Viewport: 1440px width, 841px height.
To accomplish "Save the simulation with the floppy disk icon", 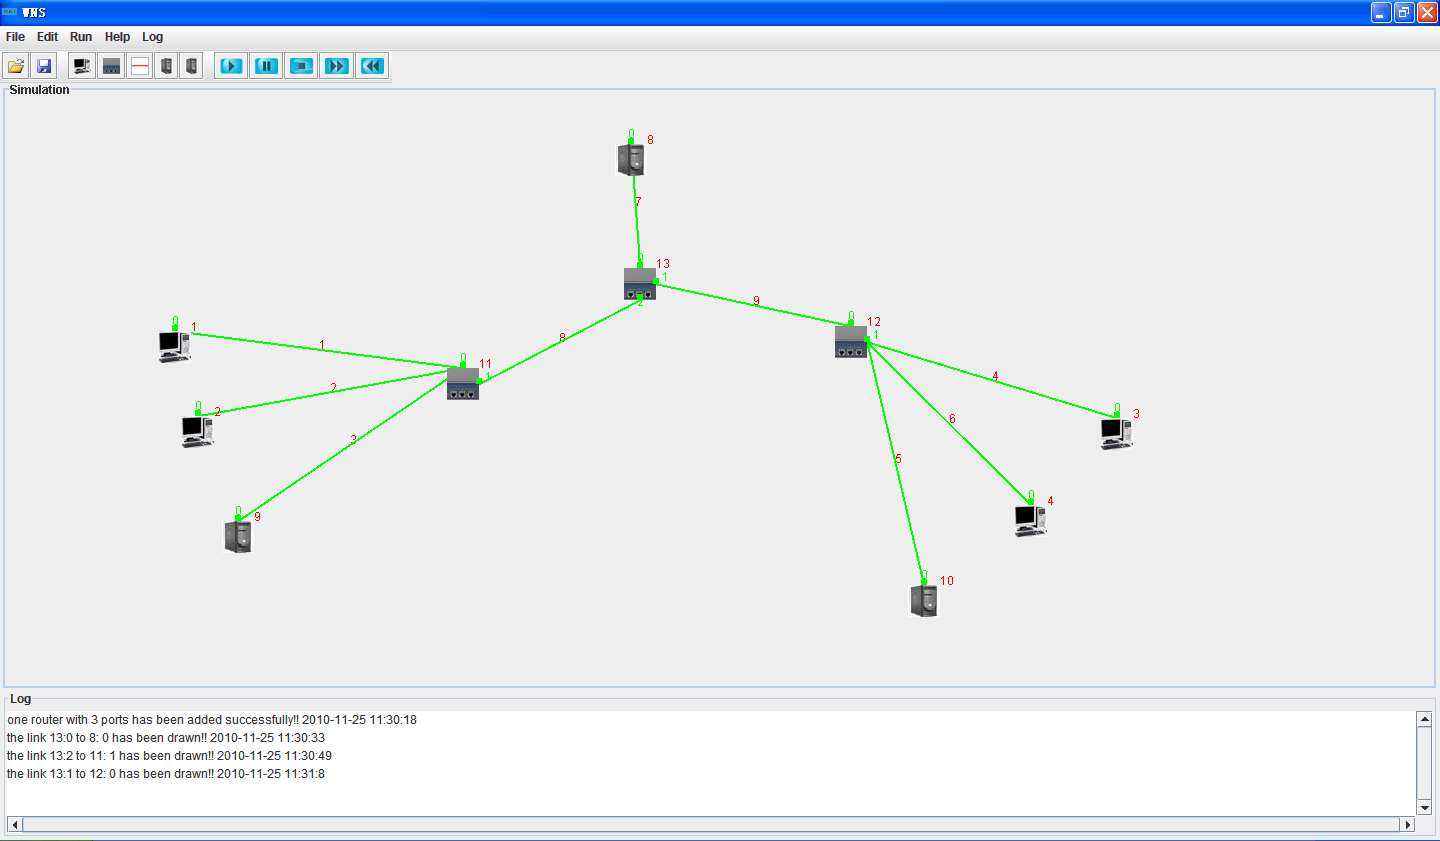I will [44, 66].
